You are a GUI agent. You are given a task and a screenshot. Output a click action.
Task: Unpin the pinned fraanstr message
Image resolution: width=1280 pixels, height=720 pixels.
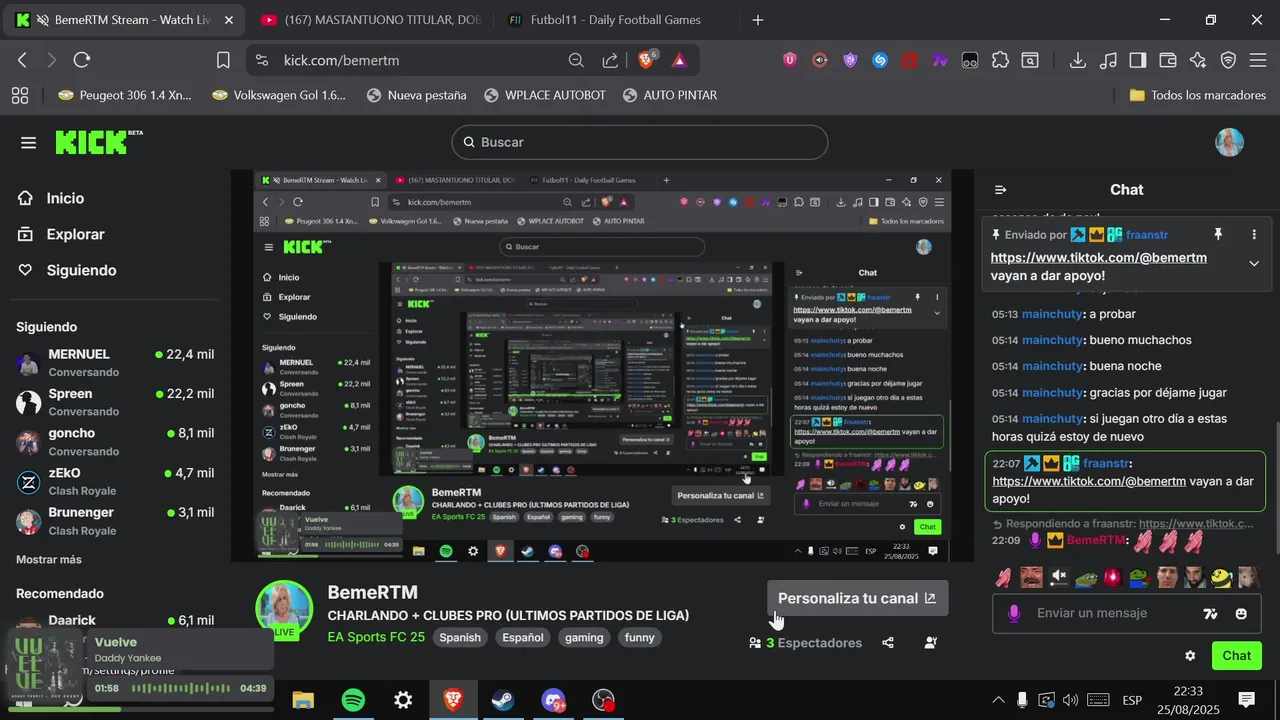coord(1218,235)
